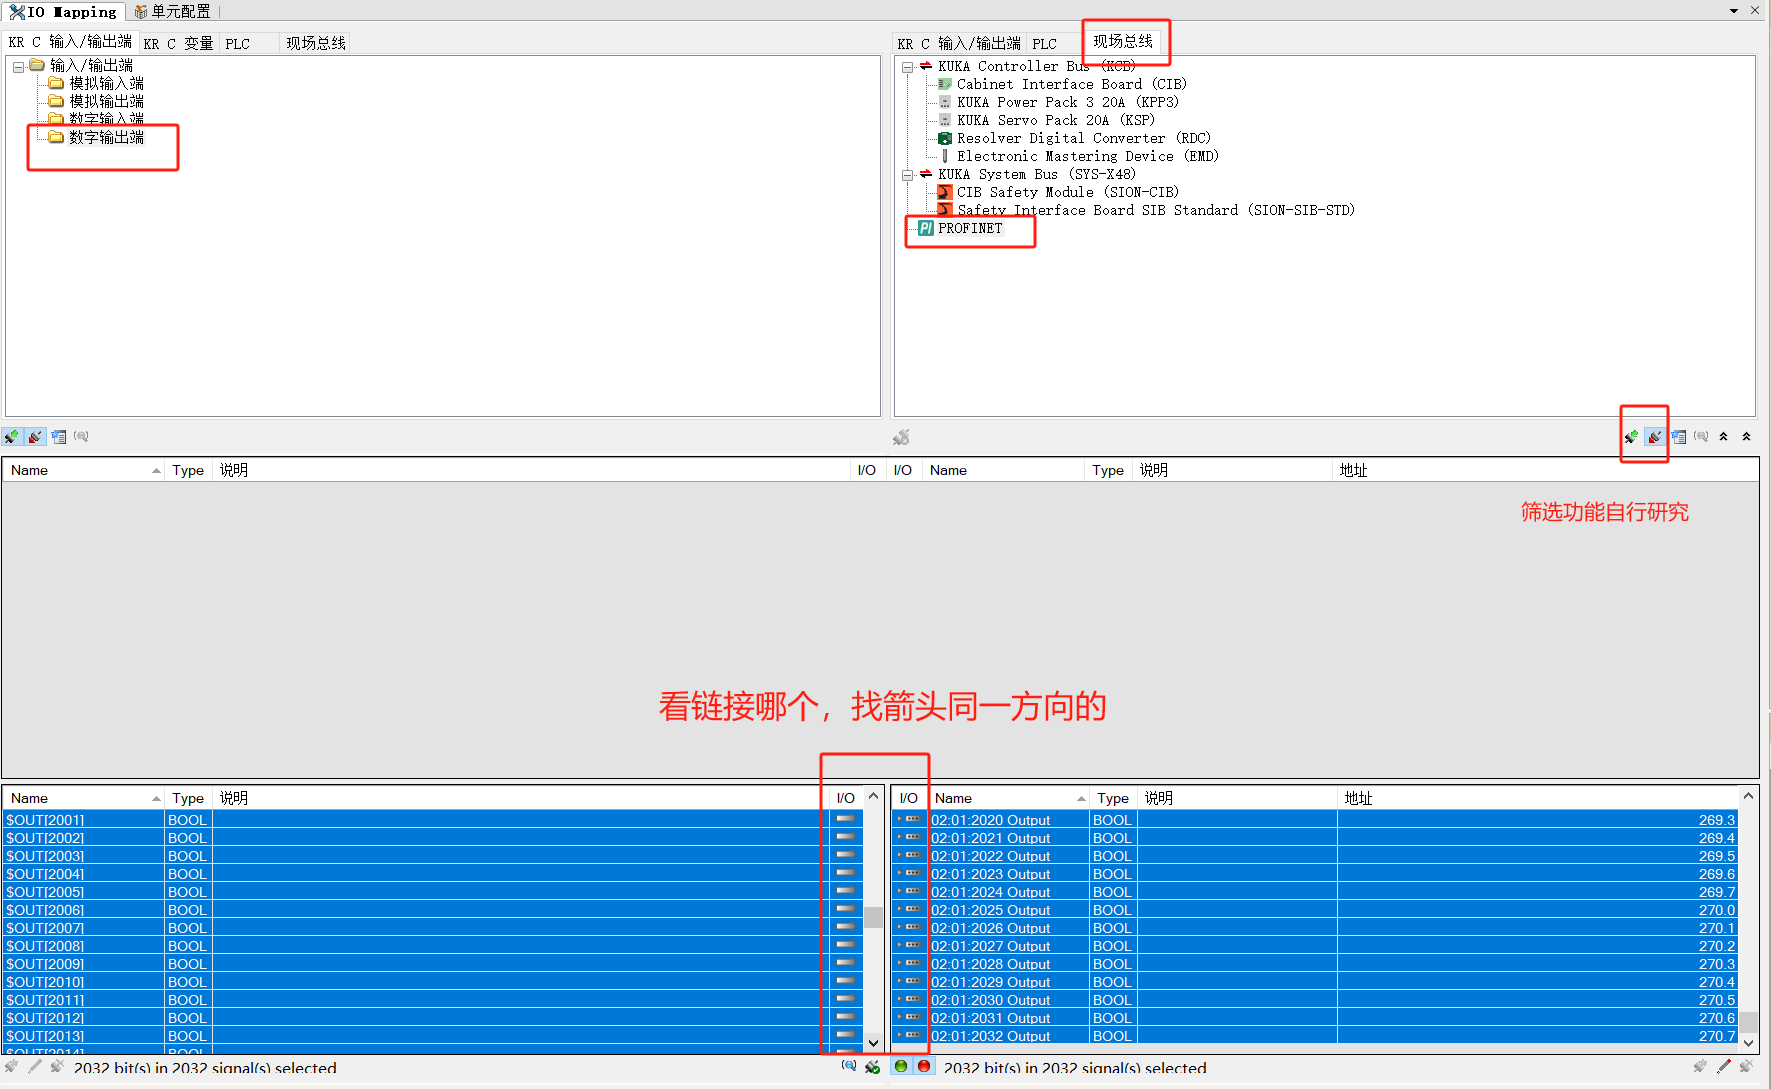Sort bottom-right table by Name column
The image size is (1771, 1089).
1008,798
